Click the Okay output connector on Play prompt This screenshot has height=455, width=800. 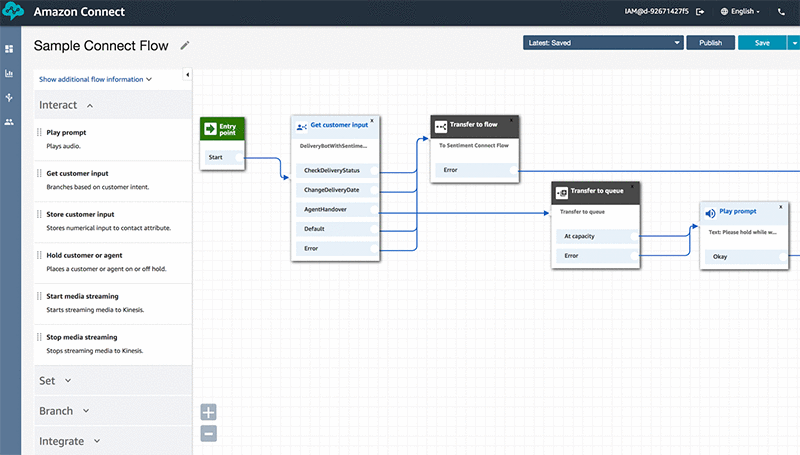[x=783, y=257]
